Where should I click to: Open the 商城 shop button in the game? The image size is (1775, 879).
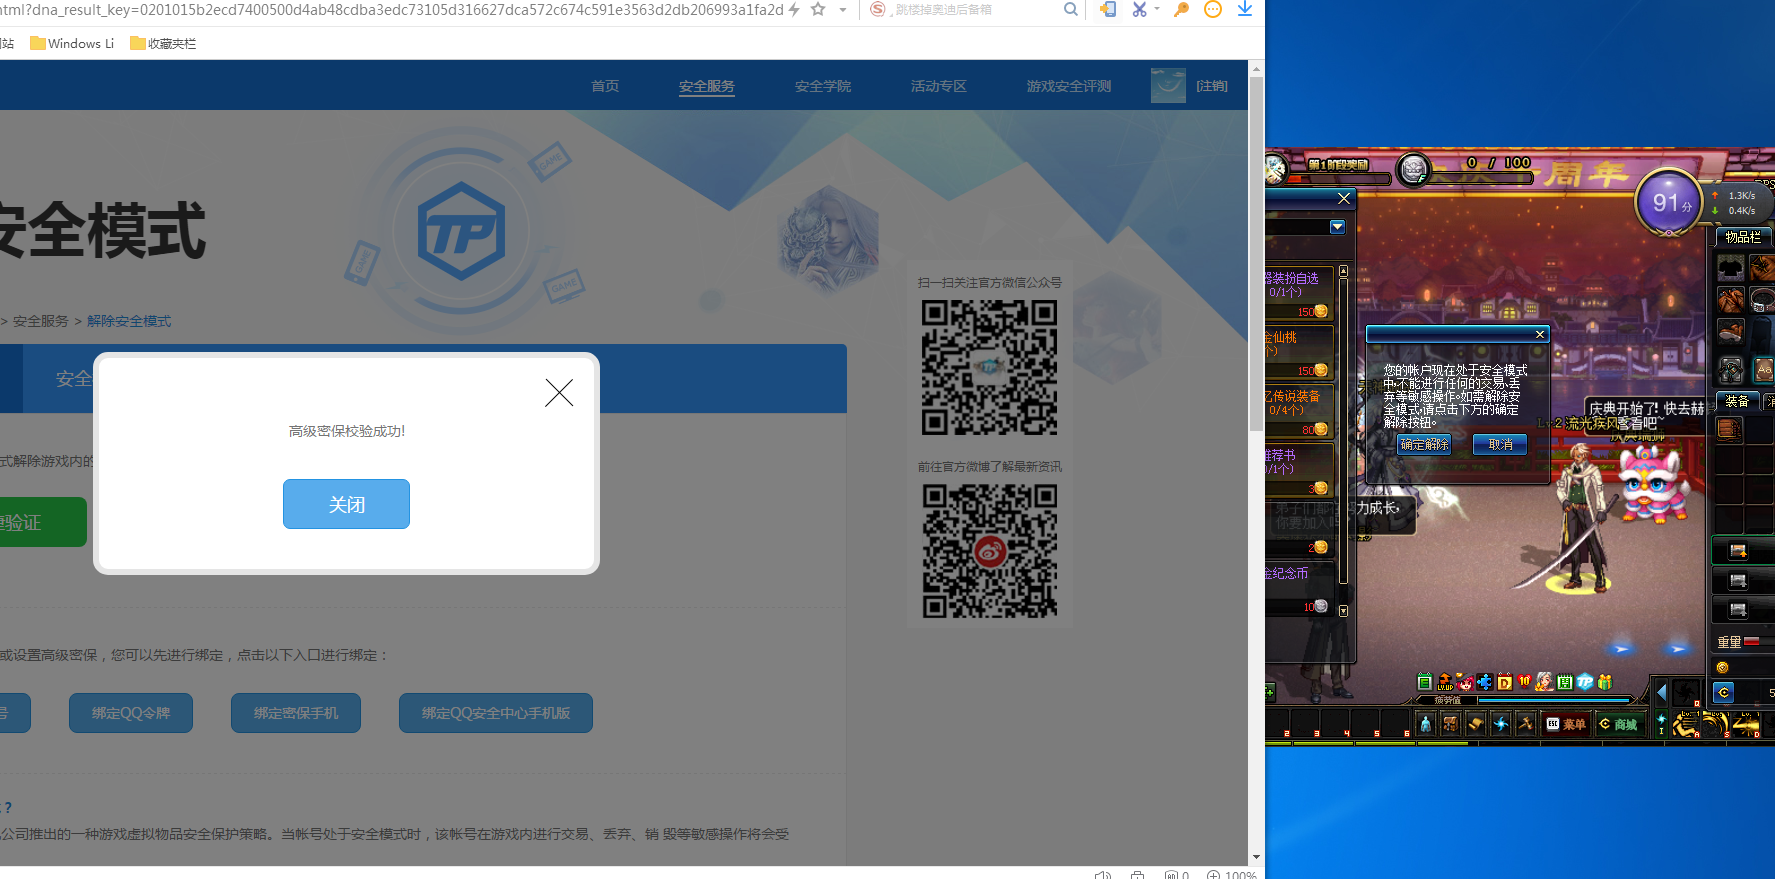tap(1620, 724)
